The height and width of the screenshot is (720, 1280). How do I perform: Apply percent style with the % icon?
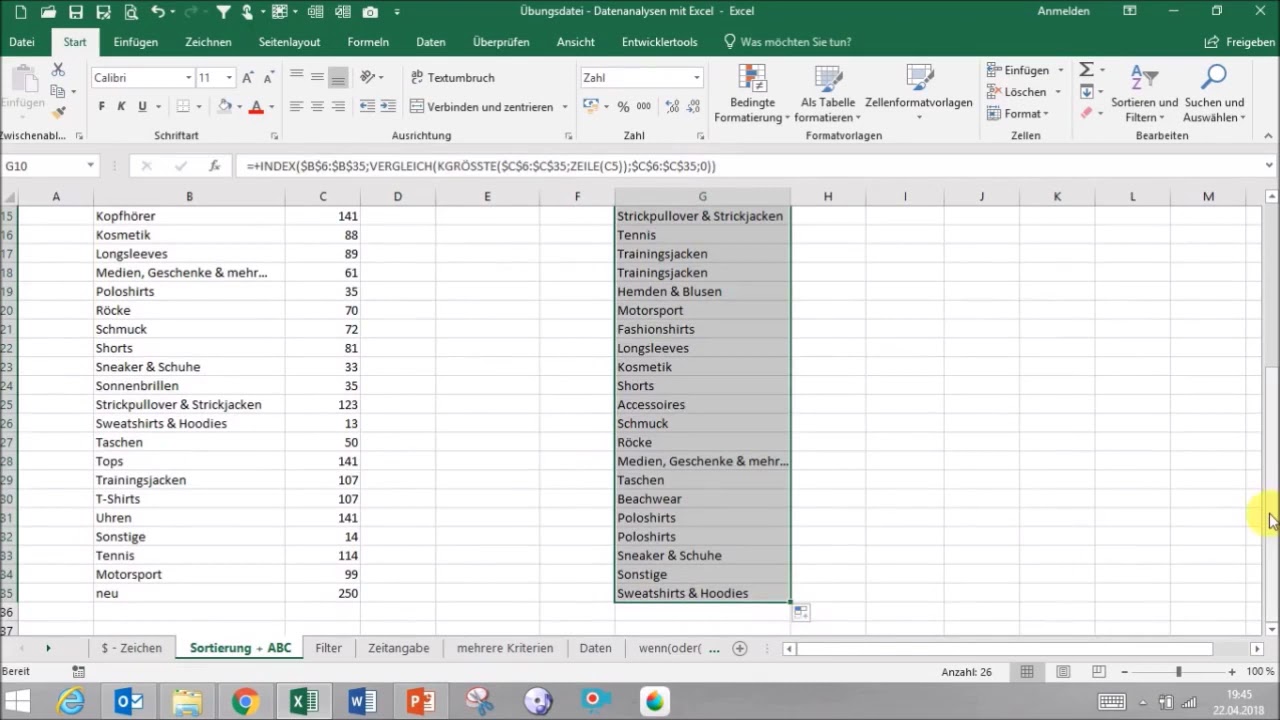click(623, 106)
